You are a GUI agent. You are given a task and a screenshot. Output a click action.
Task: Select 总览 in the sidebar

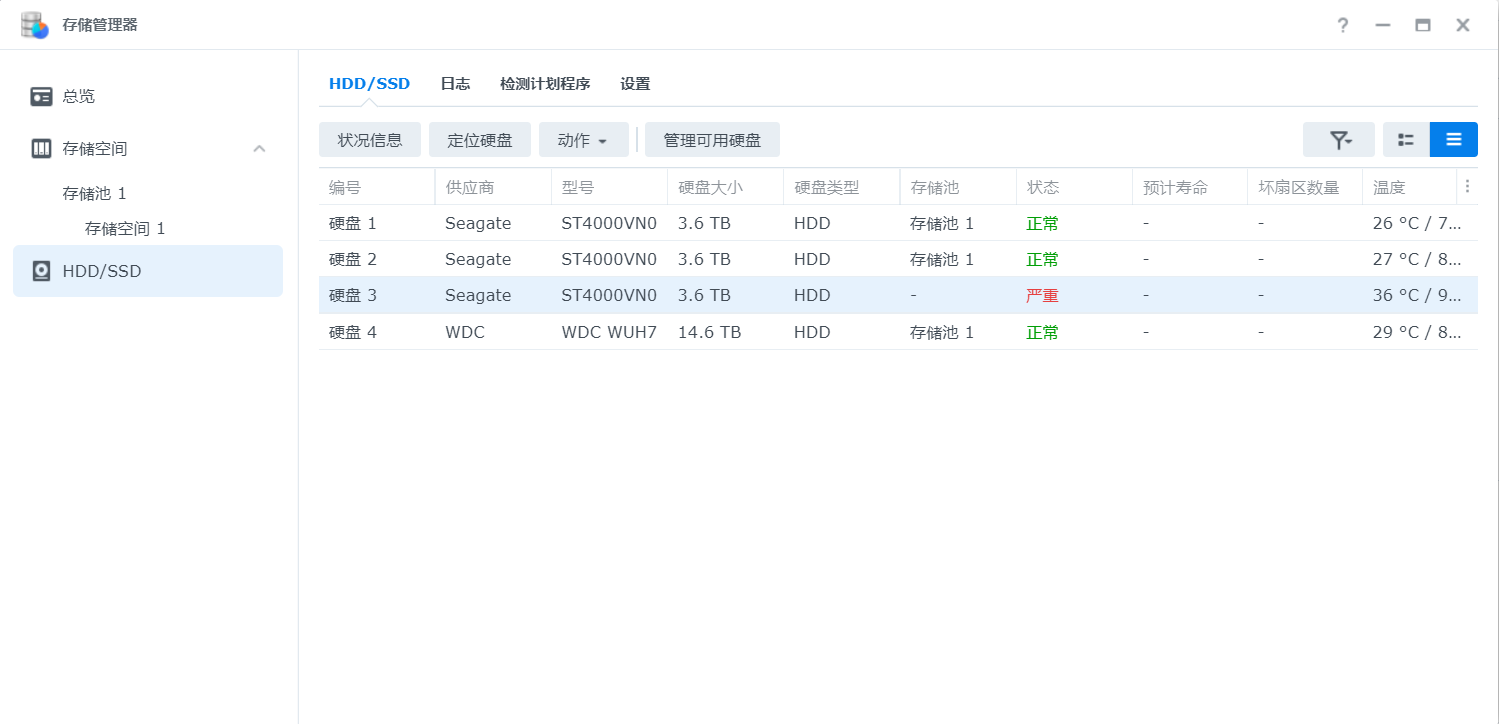[148, 96]
